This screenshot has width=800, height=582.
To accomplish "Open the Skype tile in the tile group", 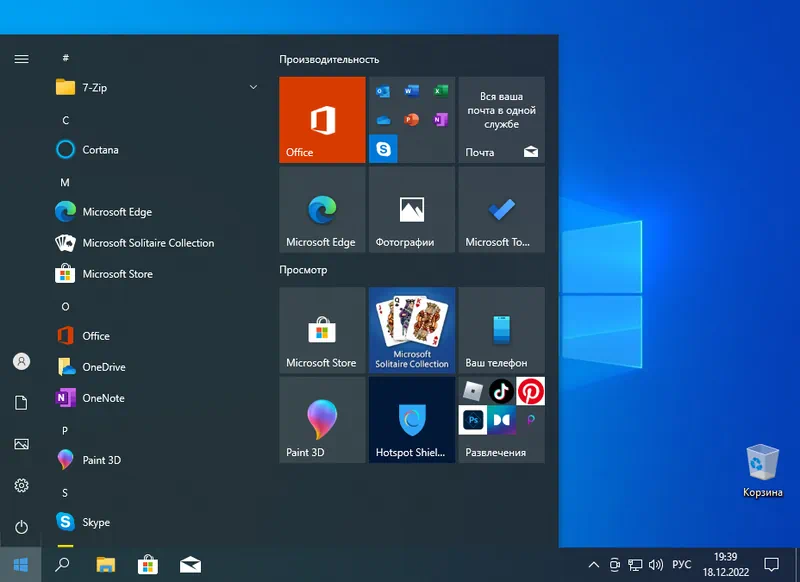I will (383, 149).
